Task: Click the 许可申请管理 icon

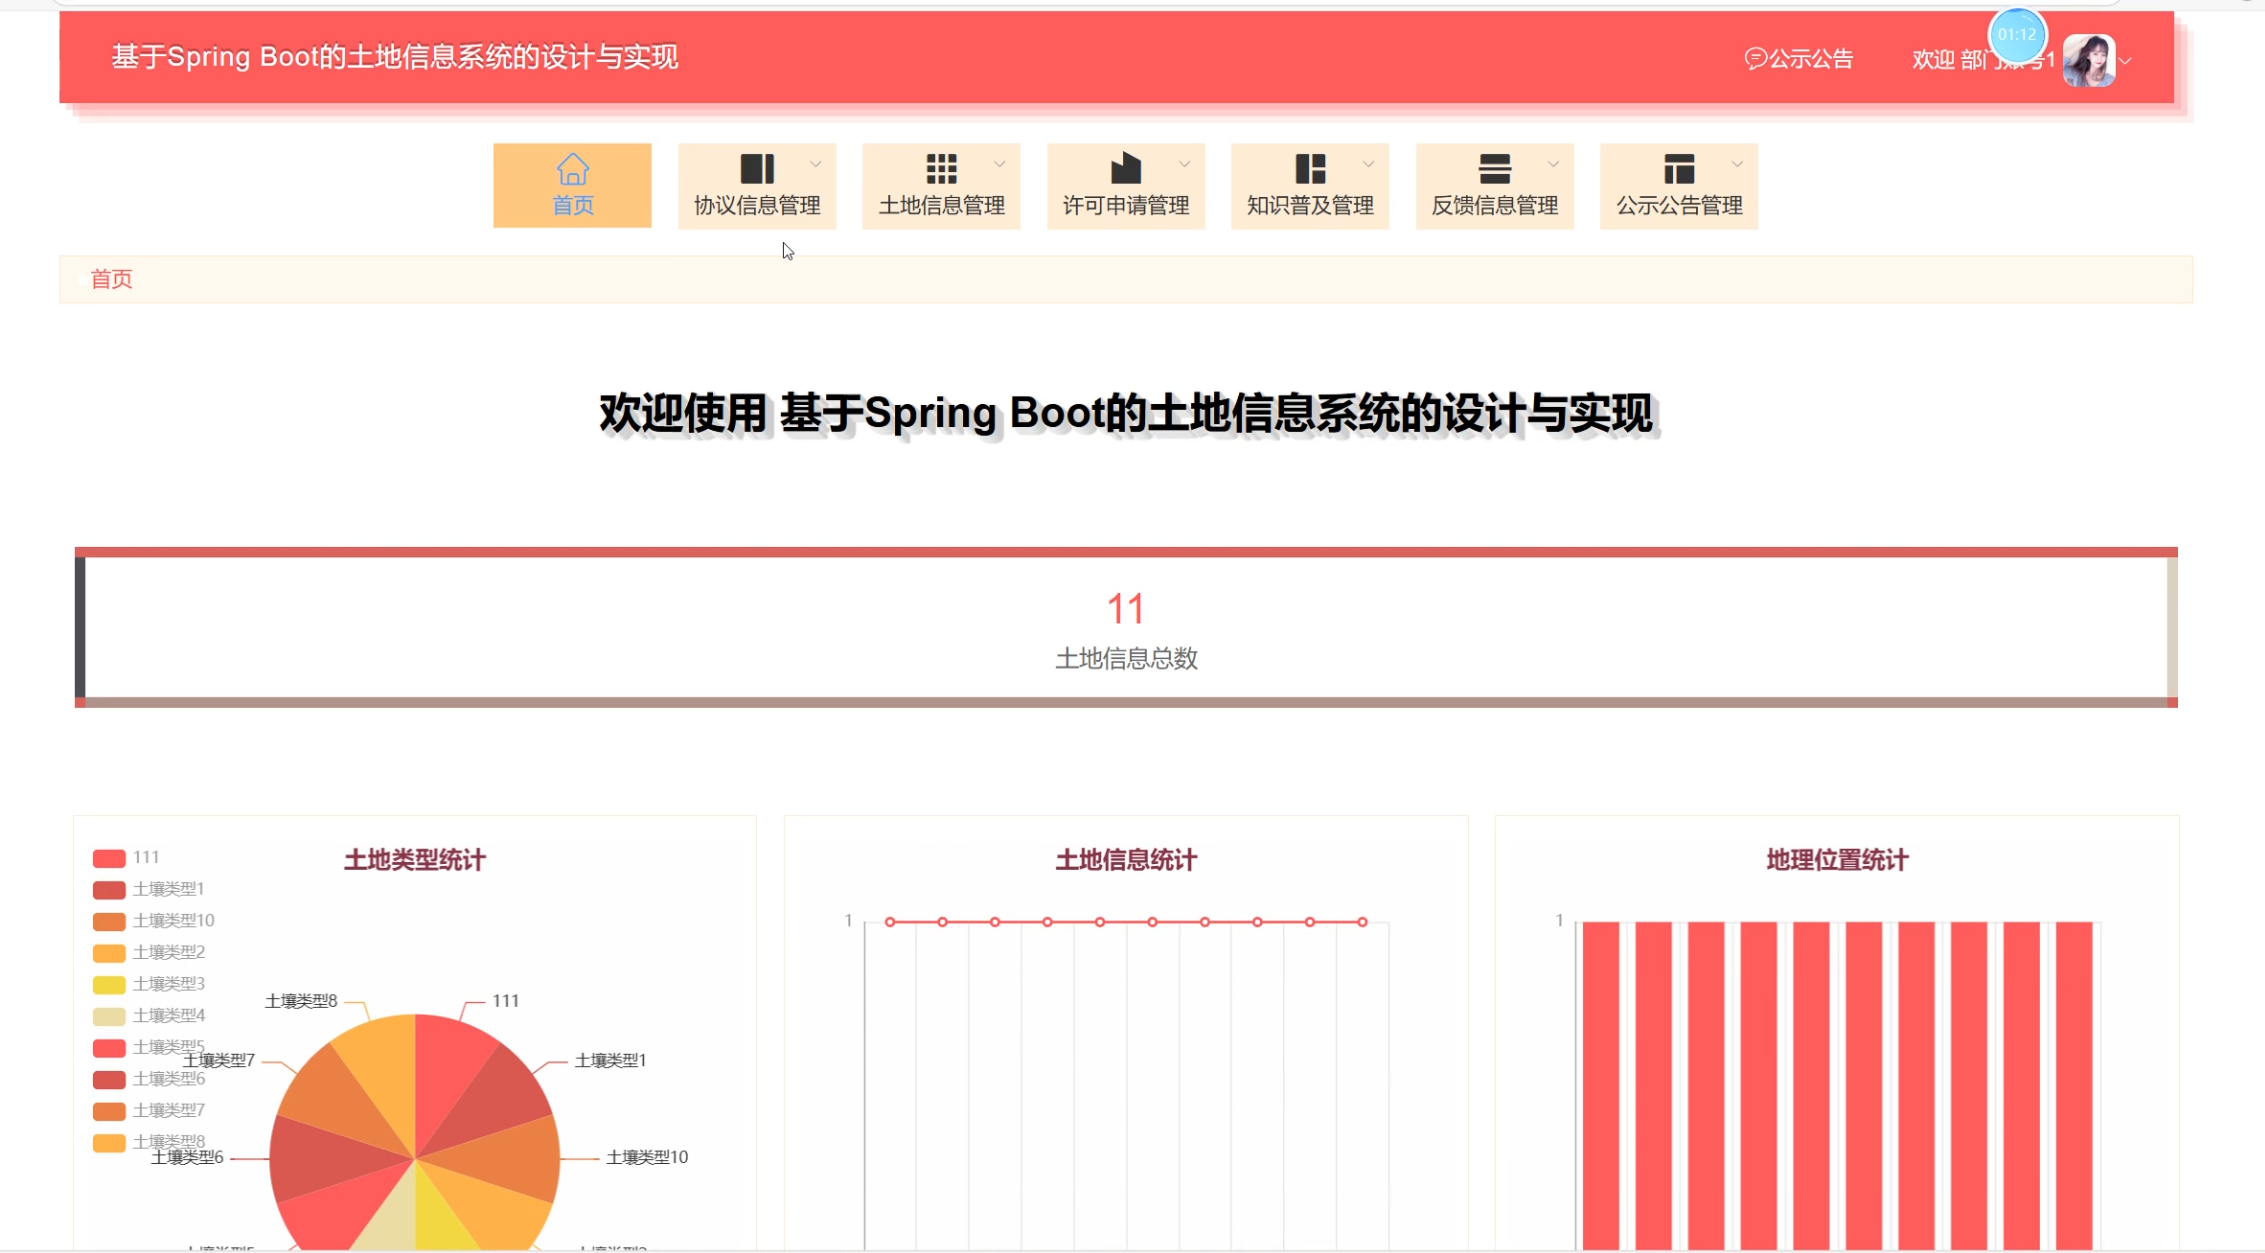Action: pyautogui.click(x=1125, y=168)
